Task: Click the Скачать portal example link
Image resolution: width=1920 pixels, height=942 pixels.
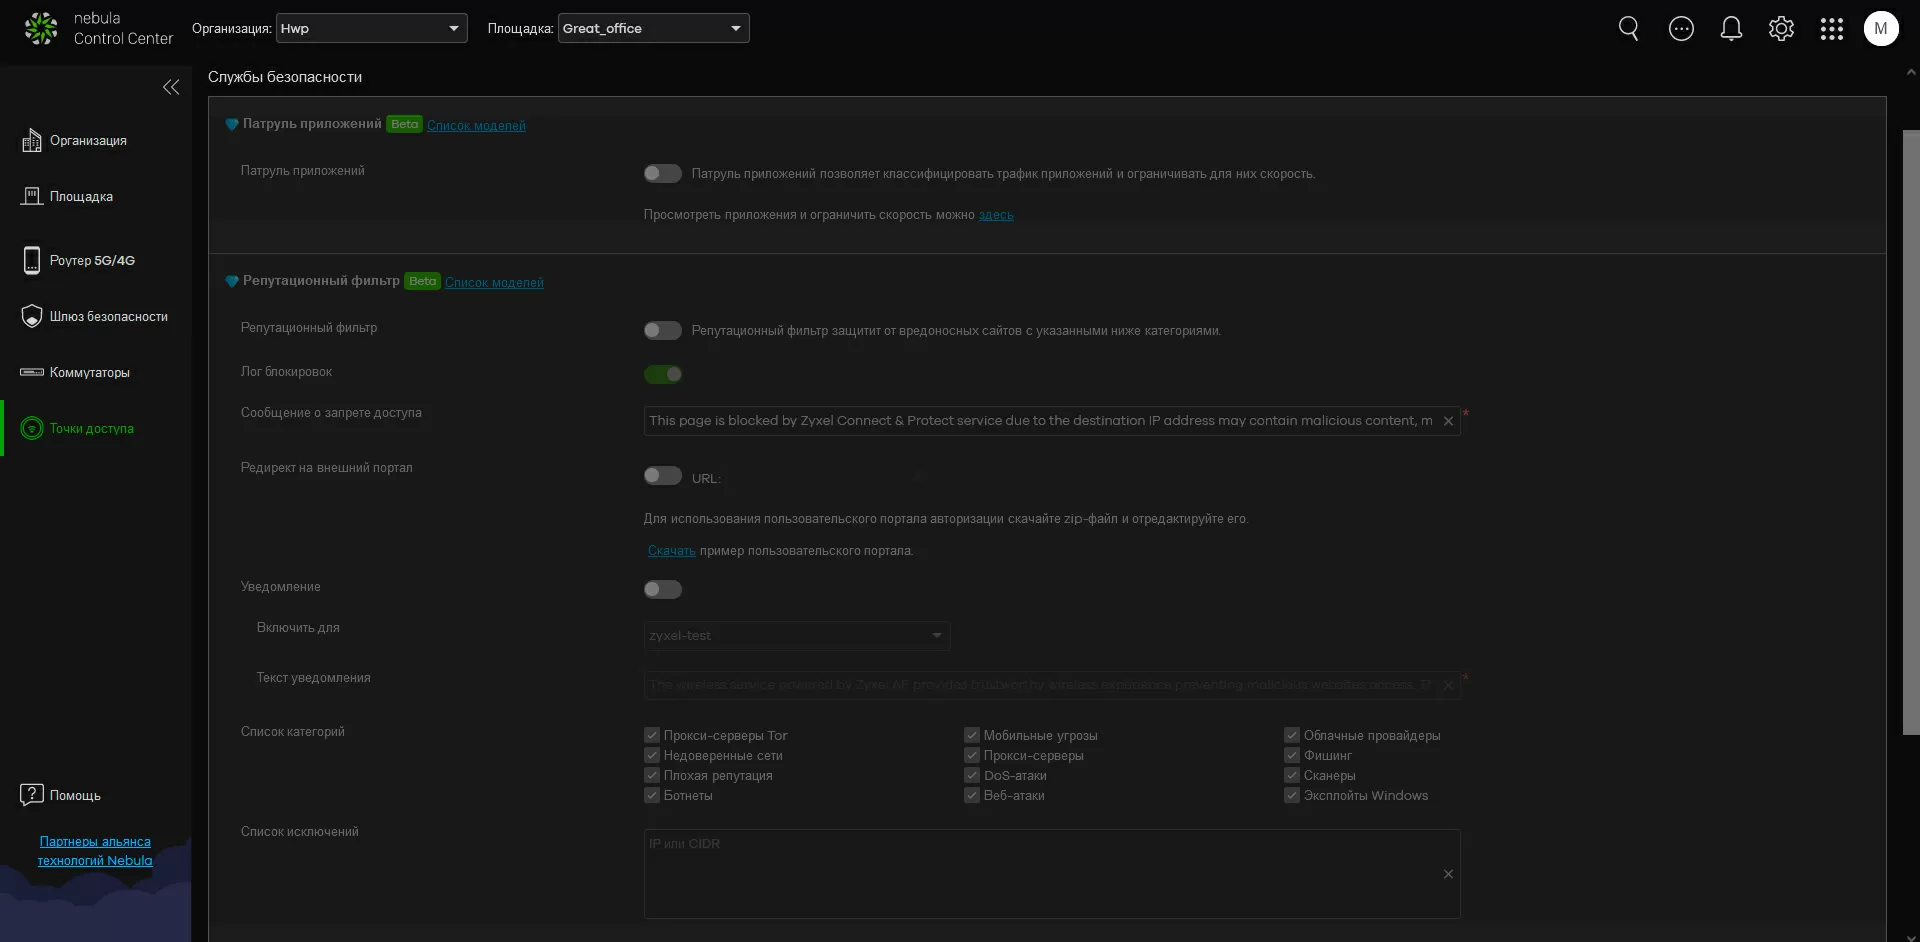Action: coord(671,551)
